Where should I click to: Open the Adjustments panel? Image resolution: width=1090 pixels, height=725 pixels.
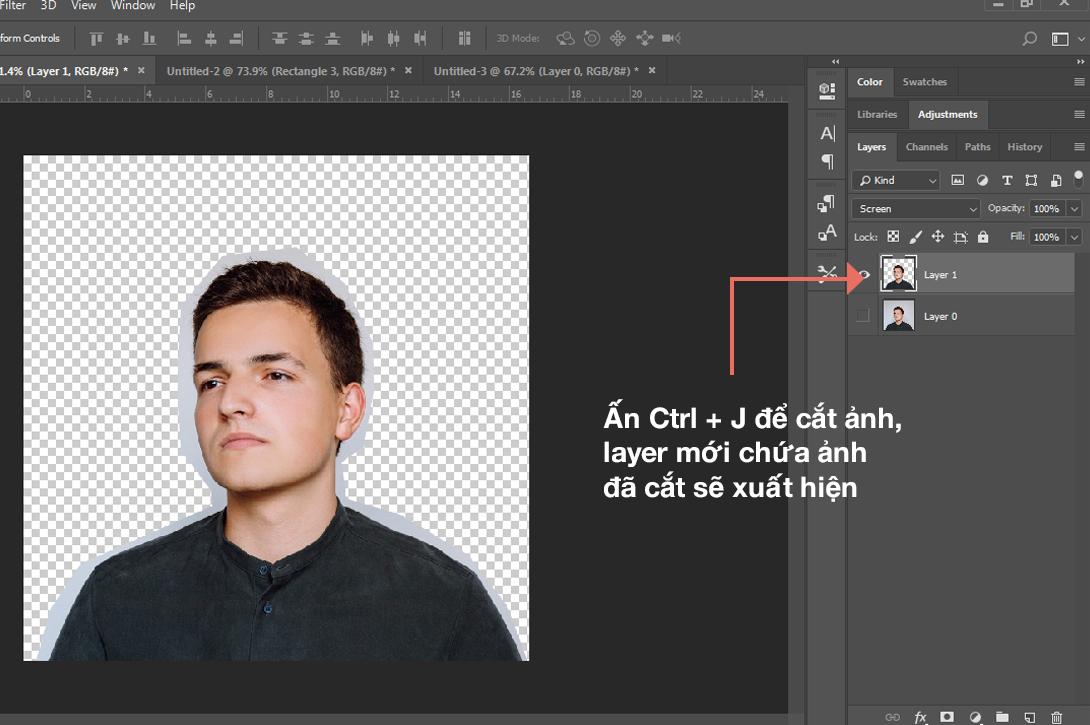point(947,114)
